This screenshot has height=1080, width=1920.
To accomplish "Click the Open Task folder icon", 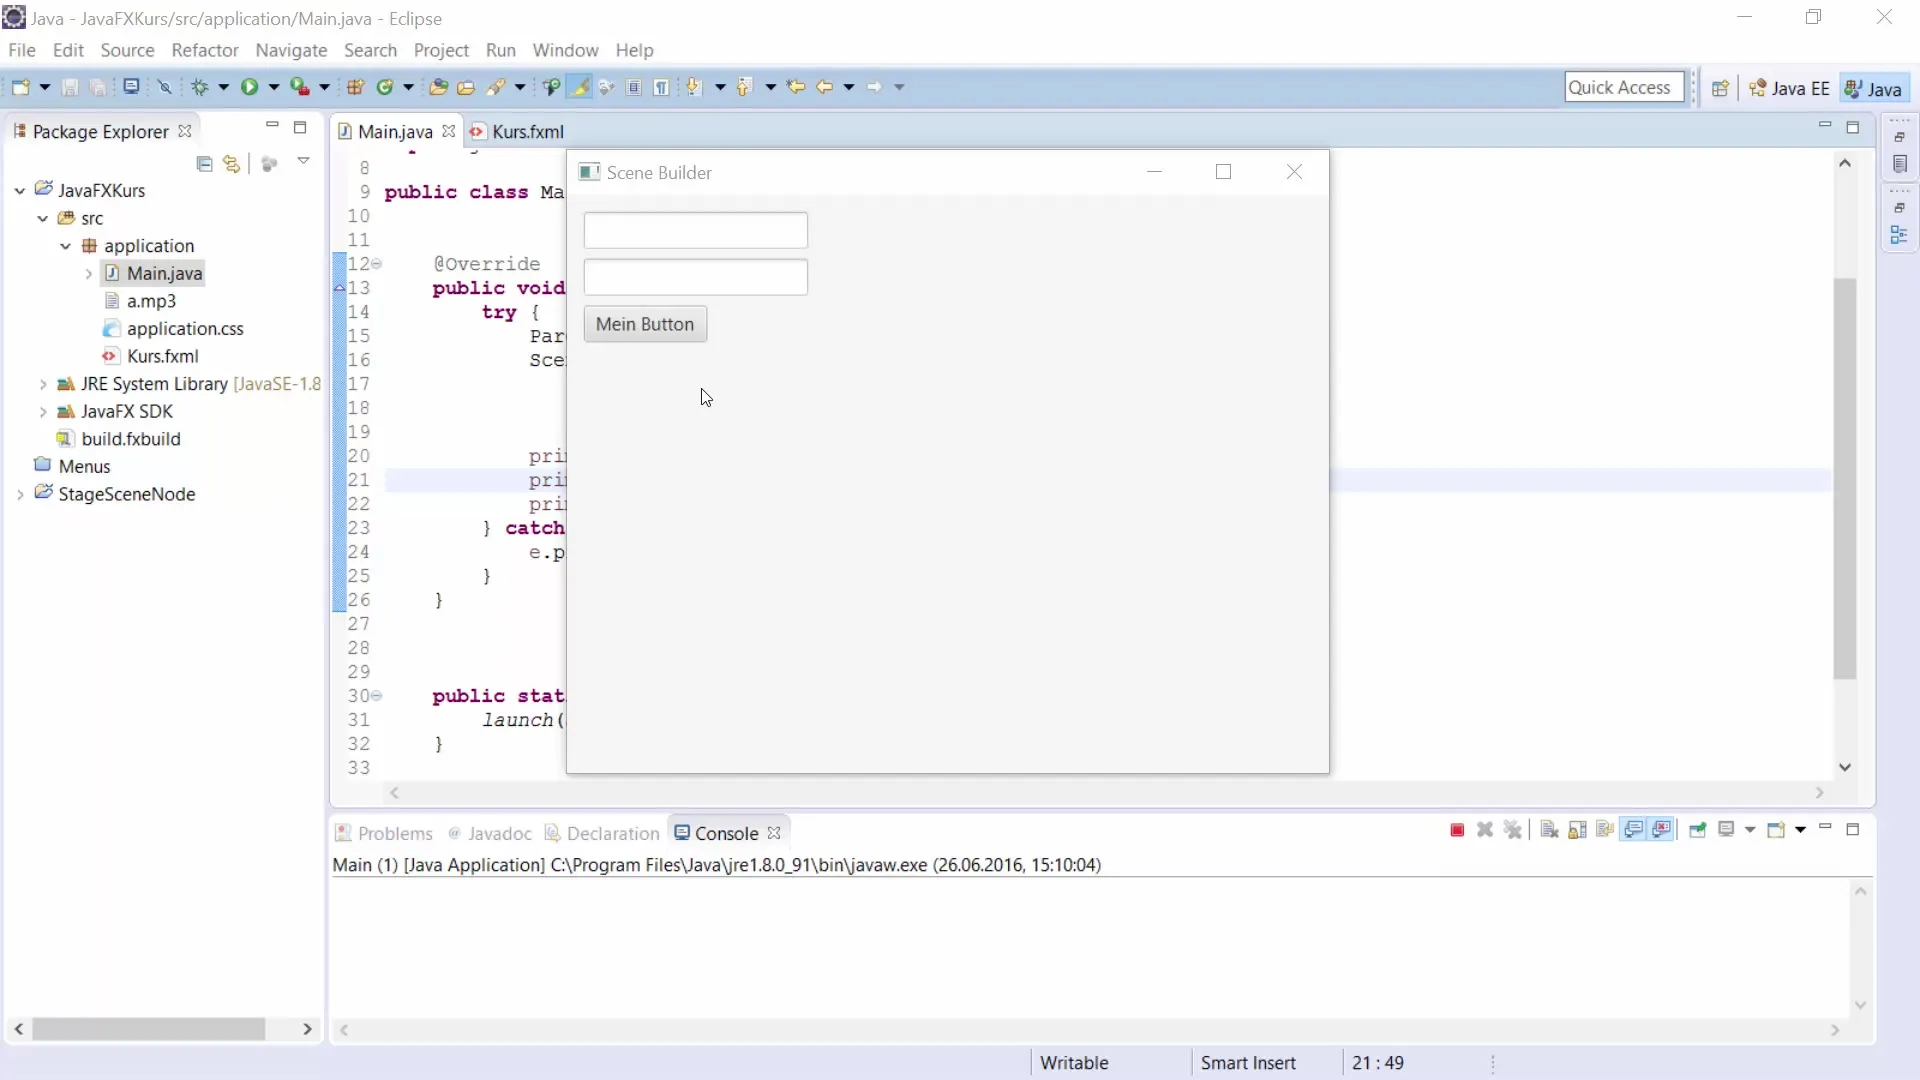I will 466,87.
